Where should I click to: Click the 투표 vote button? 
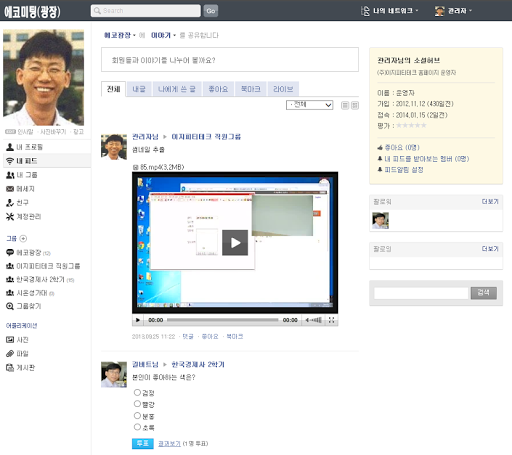[x=143, y=443]
